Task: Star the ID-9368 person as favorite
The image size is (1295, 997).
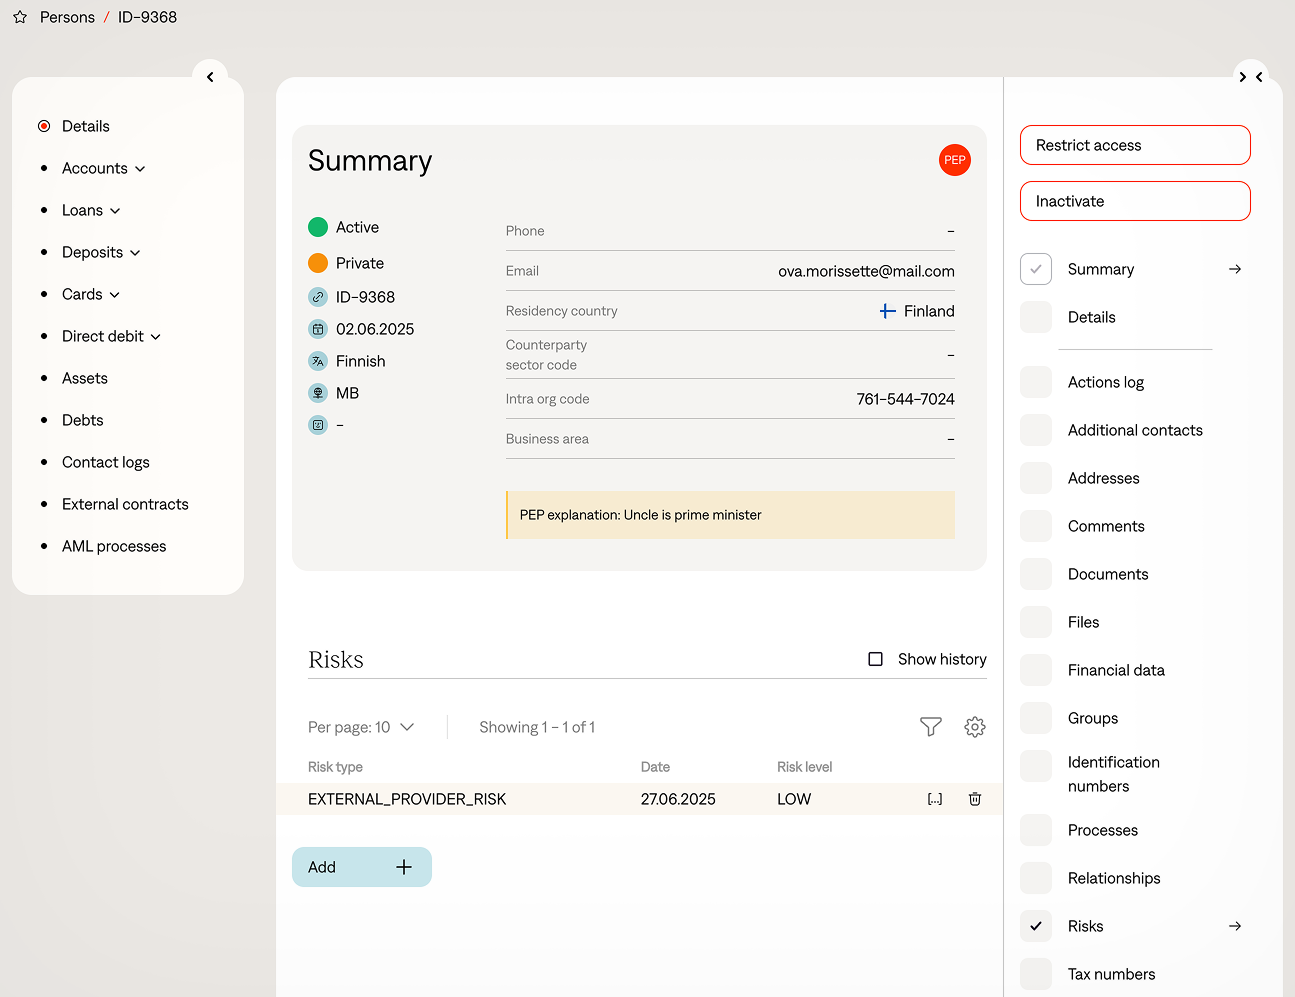Action: (20, 17)
